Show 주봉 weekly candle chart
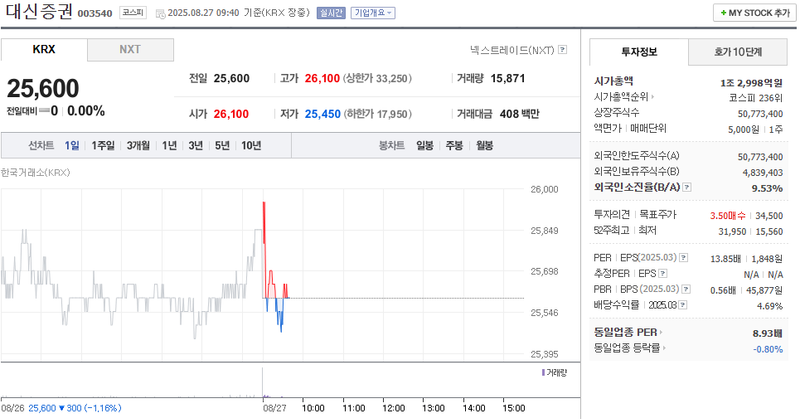Viewport: 800px width, 419px height. (454, 145)
